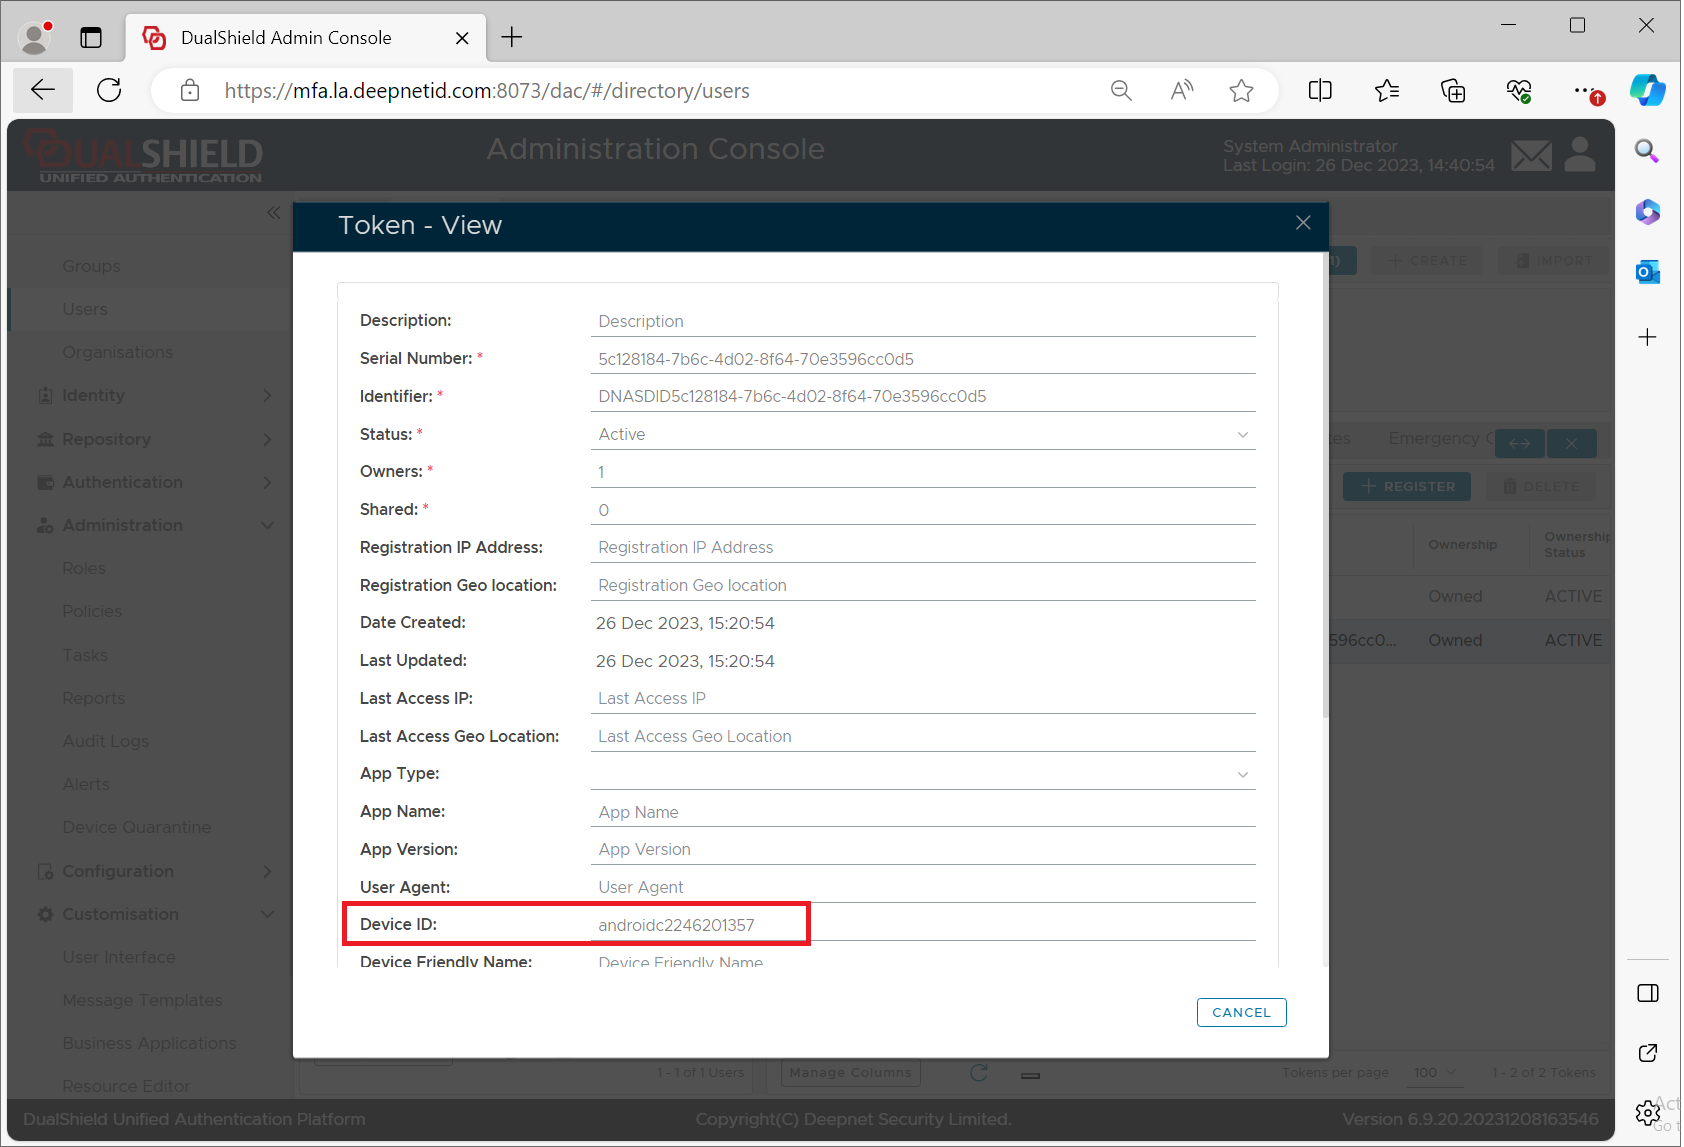Click the Device ID field

pos(921,925)
